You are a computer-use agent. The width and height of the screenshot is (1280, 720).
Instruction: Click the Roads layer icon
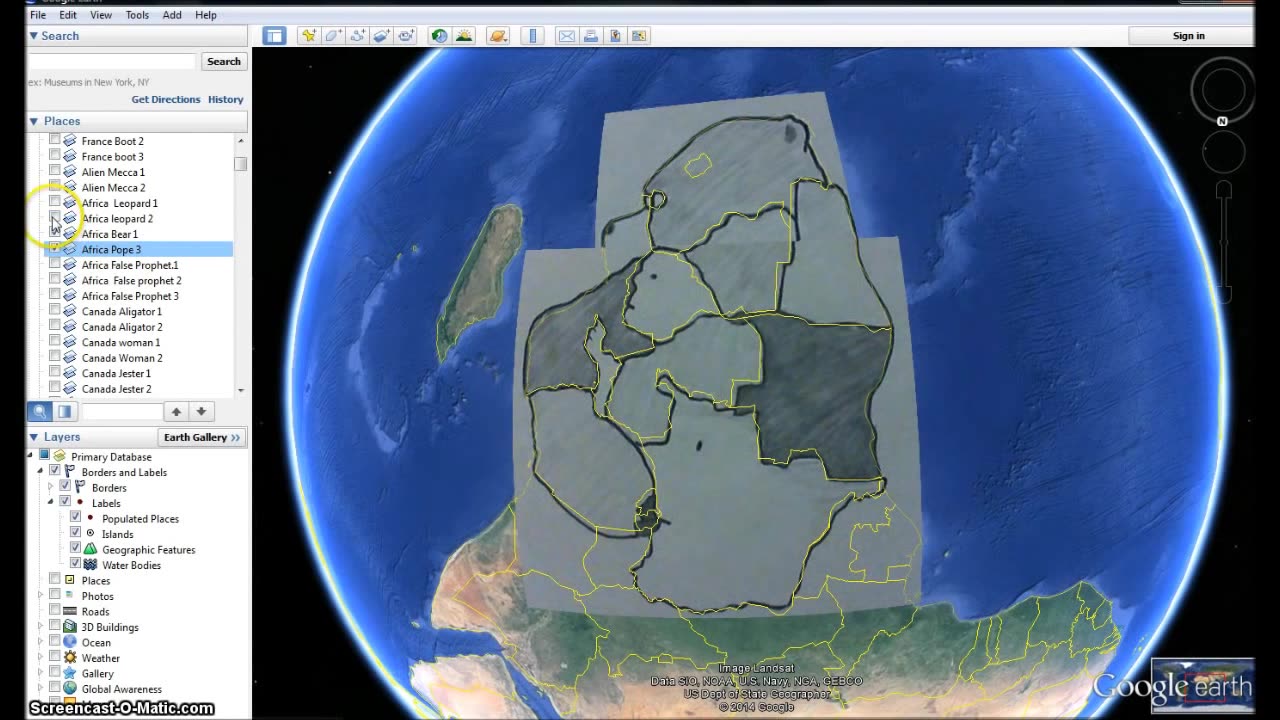70,611
